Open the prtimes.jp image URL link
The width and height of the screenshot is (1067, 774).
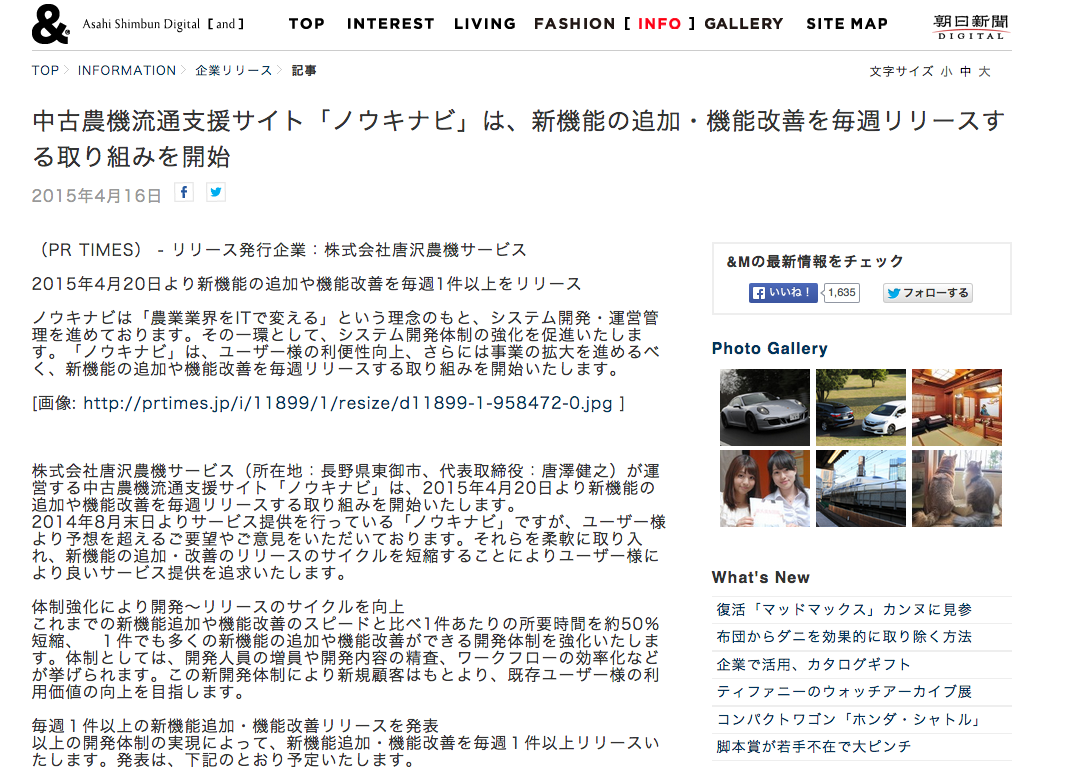(348, 403)
